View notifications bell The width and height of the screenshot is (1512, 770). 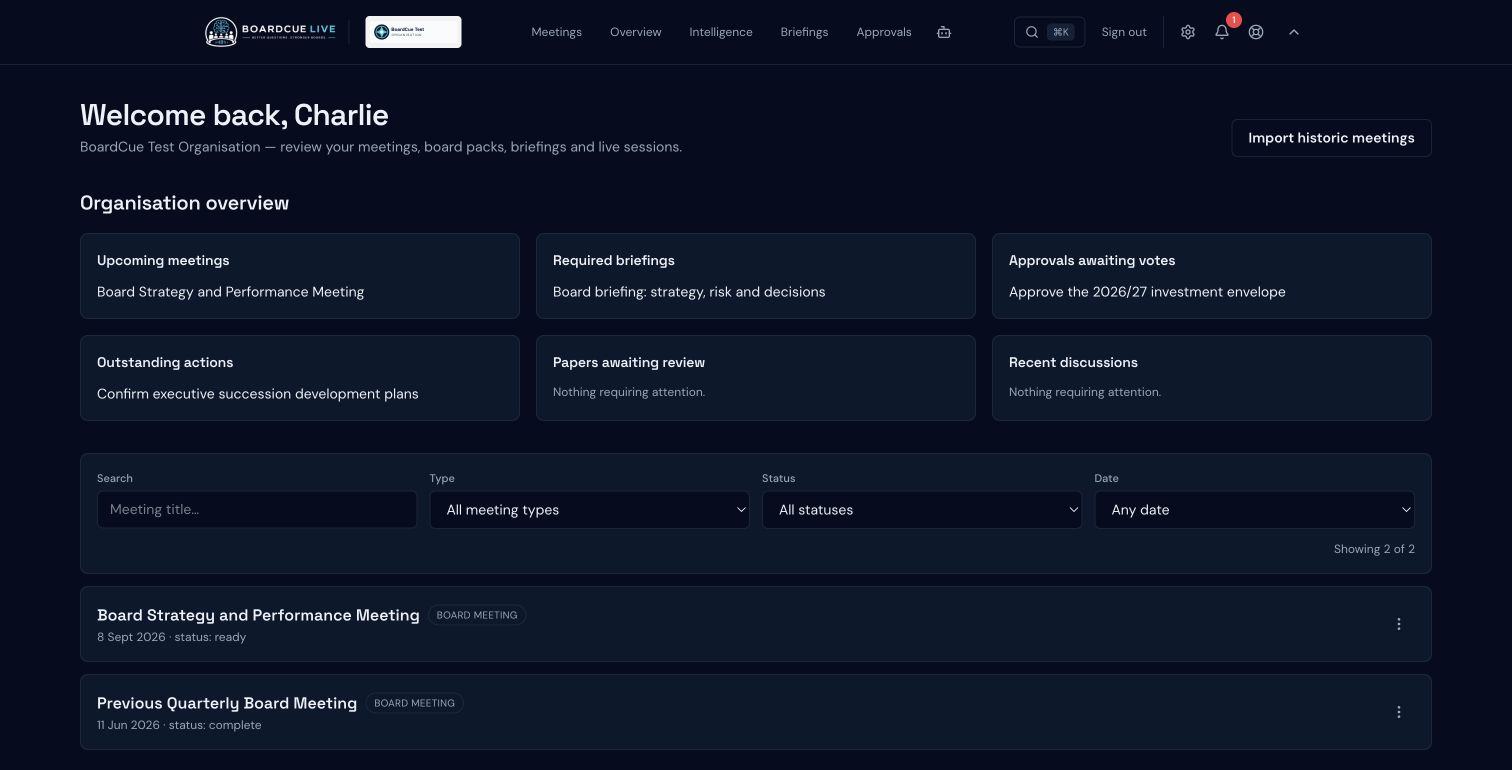pos(1222,32)
